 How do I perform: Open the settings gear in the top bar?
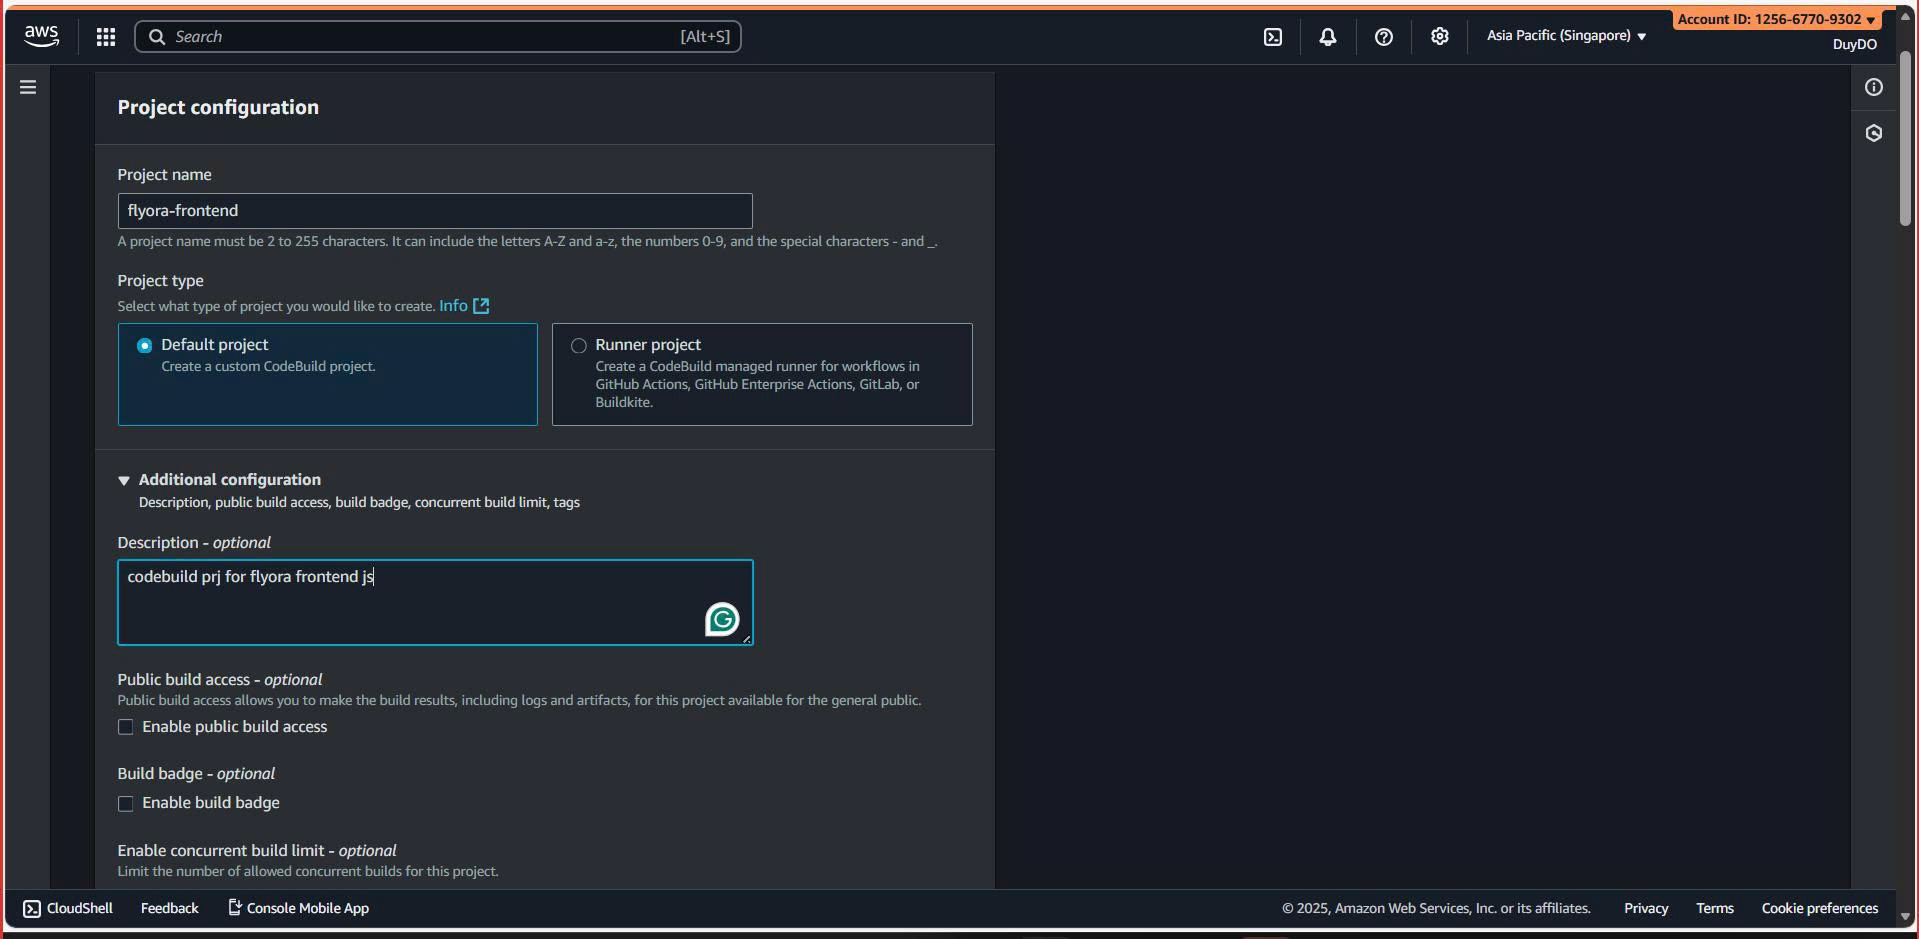pyautogui.click(x=1439, y=36)
